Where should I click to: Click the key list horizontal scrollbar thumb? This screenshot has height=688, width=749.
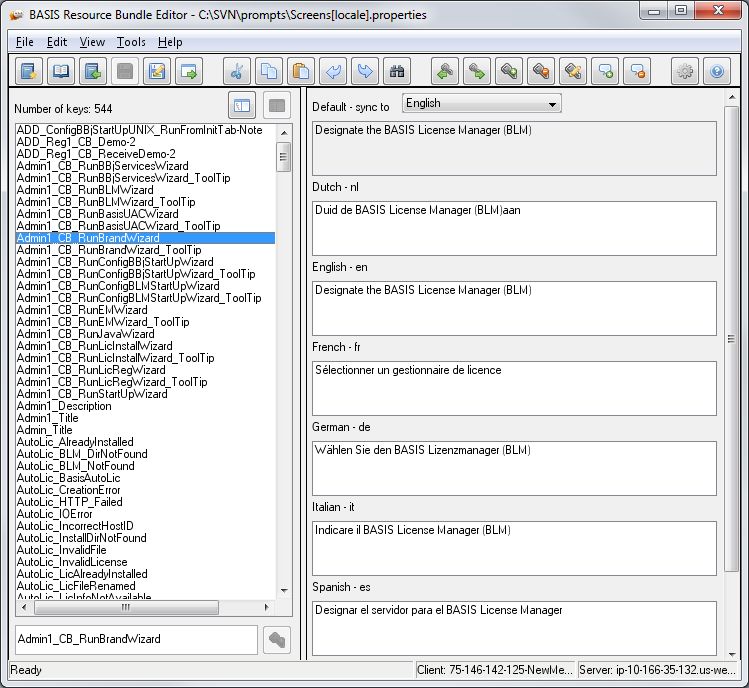[x=126, y=608]
